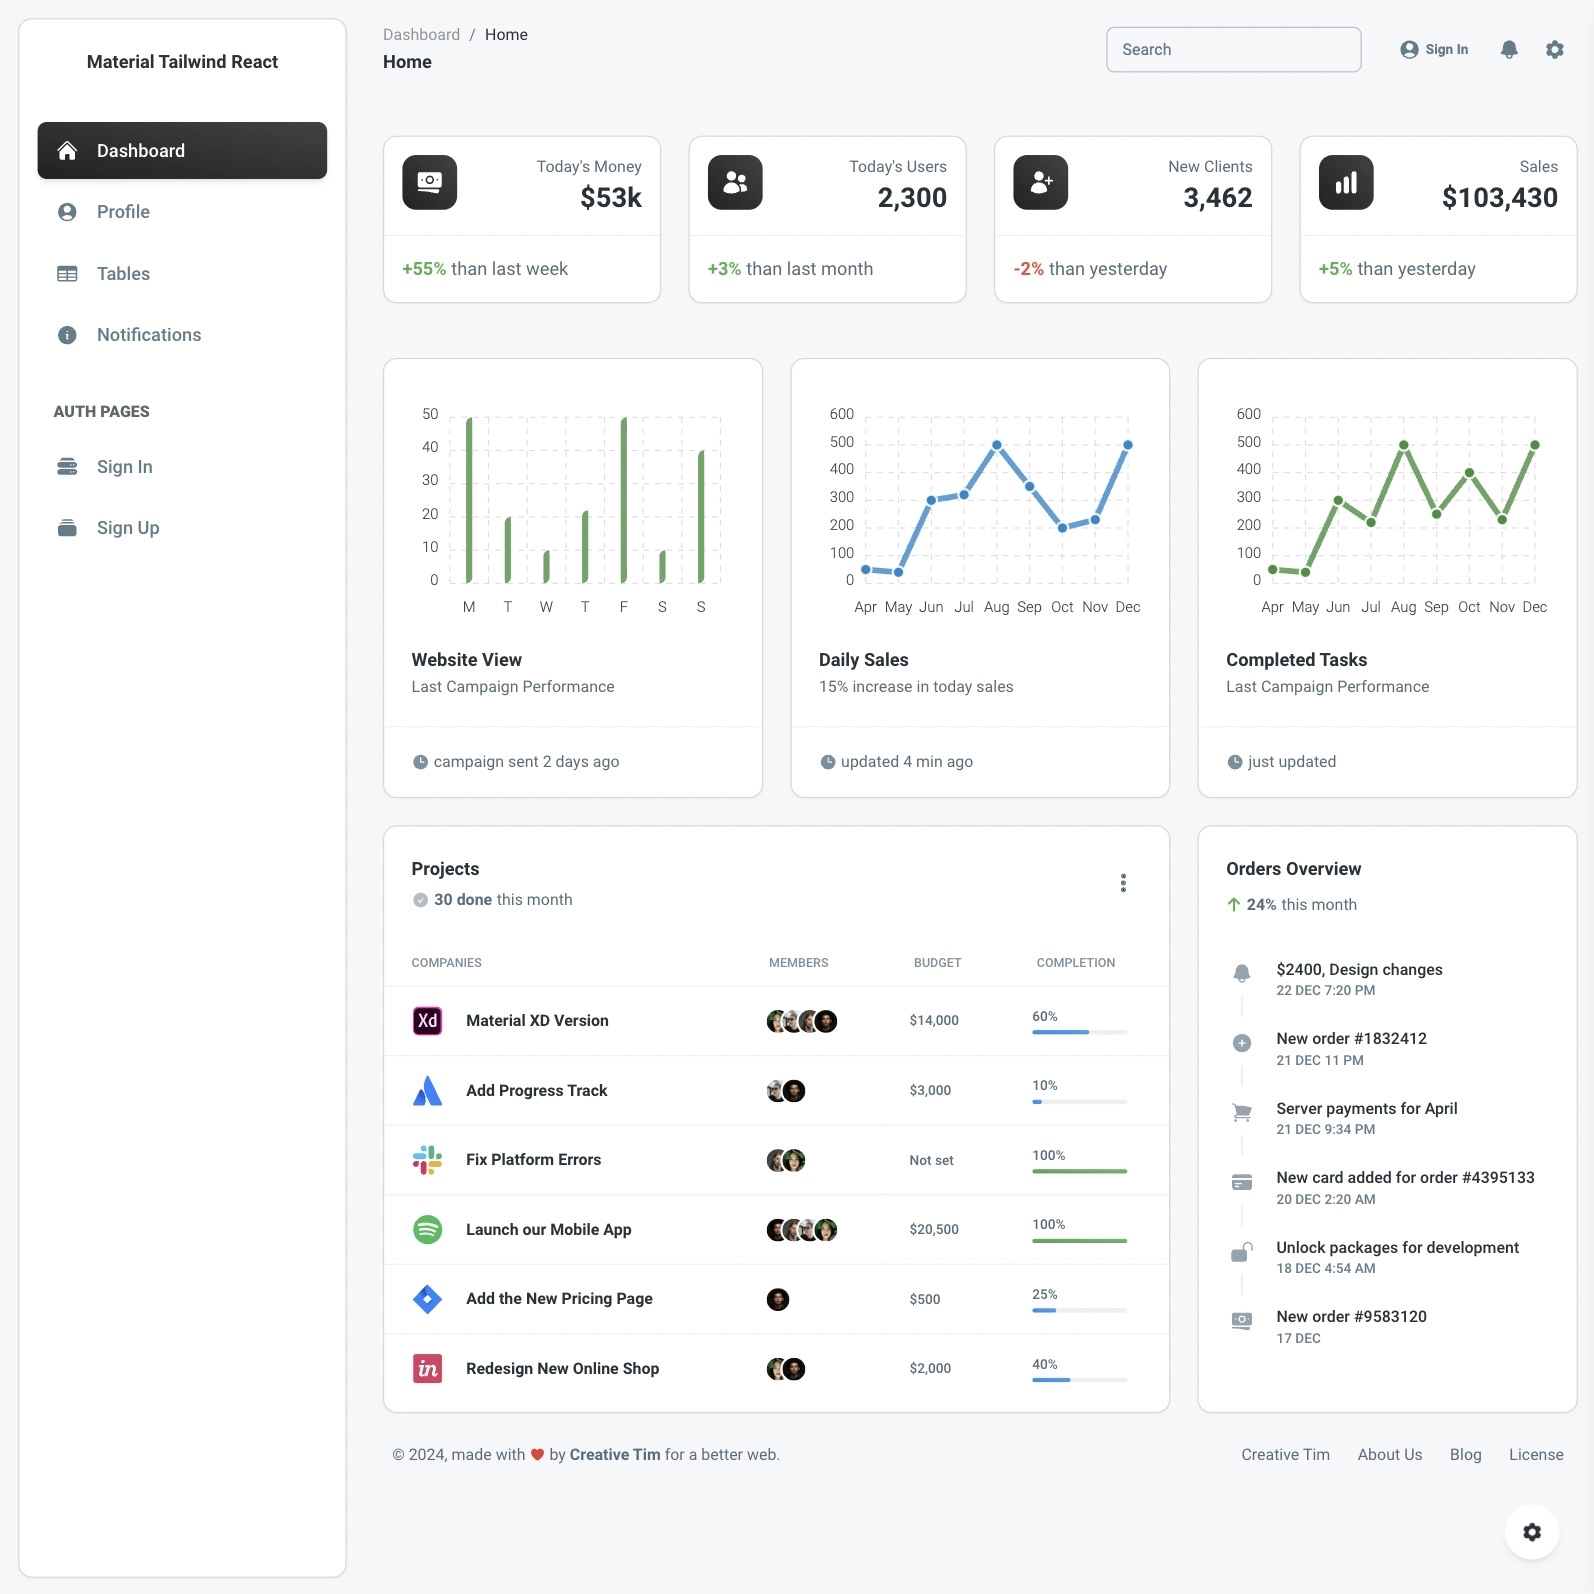
Task: Click Fix Platform Errors project name
Action: click(533, 1160)
